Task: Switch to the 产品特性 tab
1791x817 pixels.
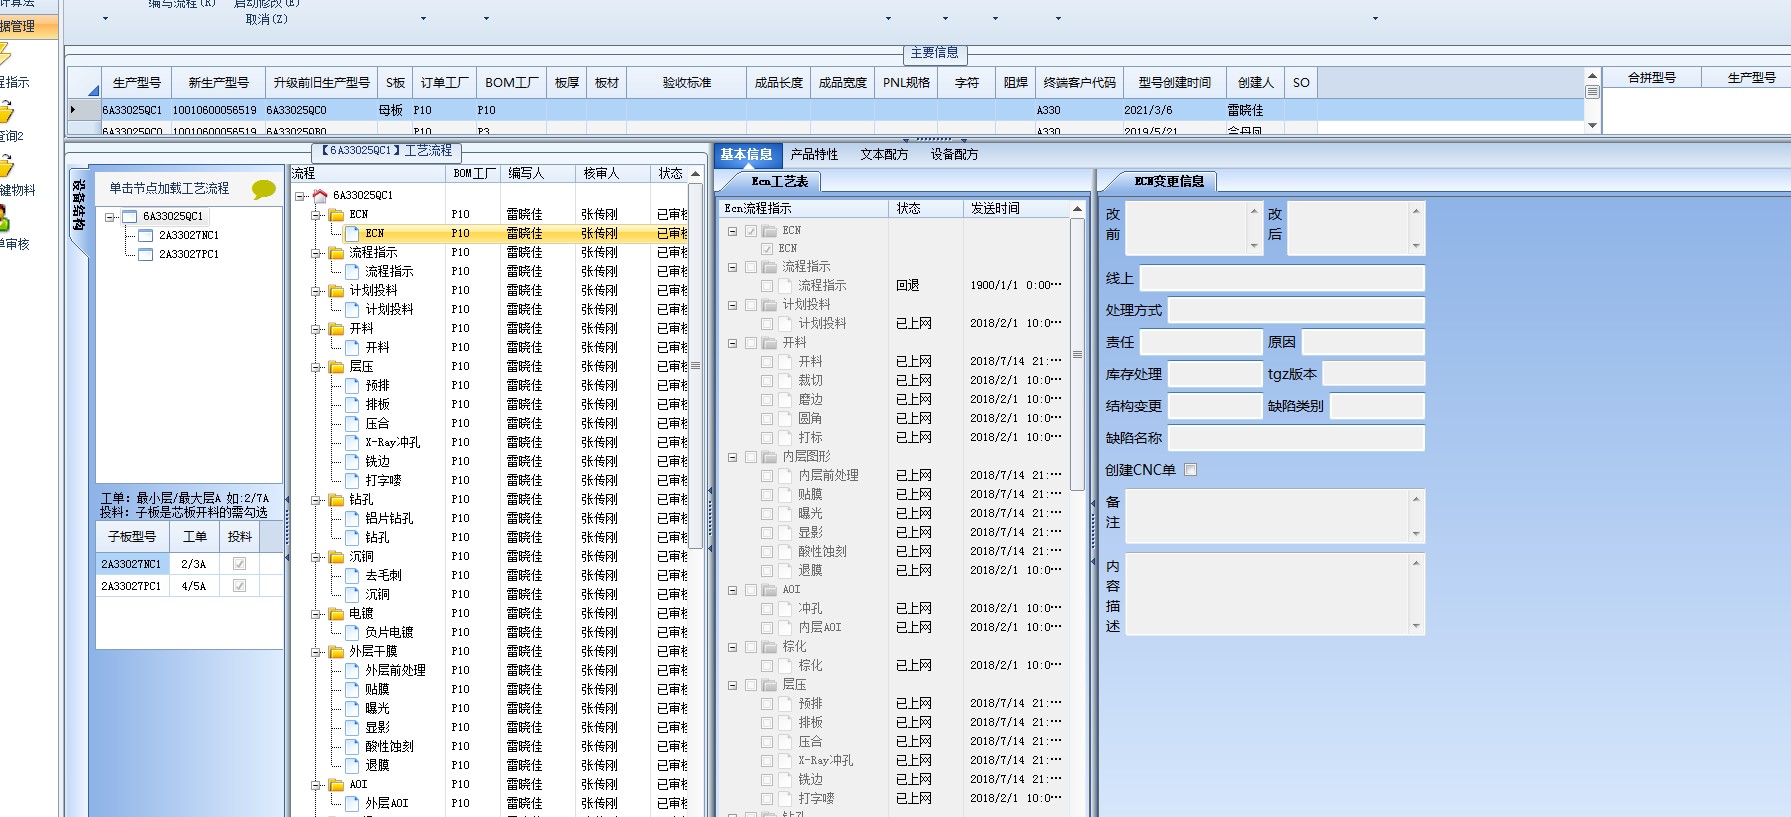Action: 814,154
